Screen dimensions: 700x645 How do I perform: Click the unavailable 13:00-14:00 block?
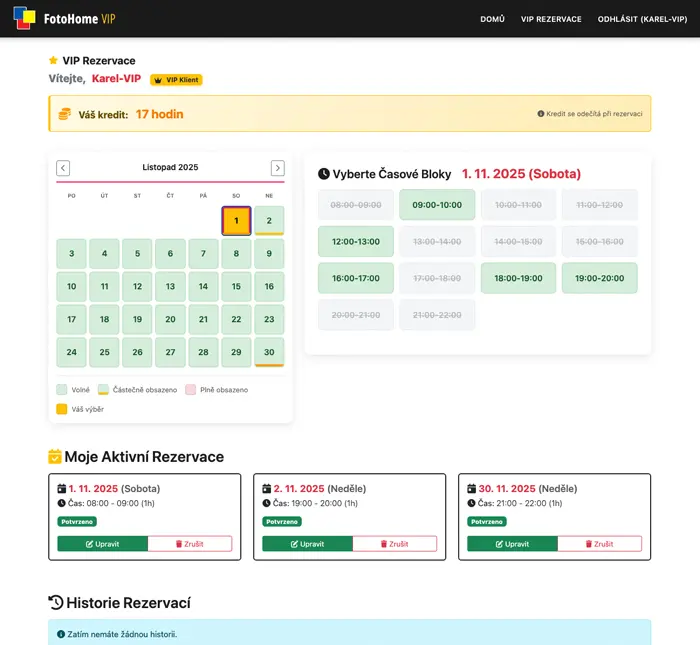tap(437, 241)
